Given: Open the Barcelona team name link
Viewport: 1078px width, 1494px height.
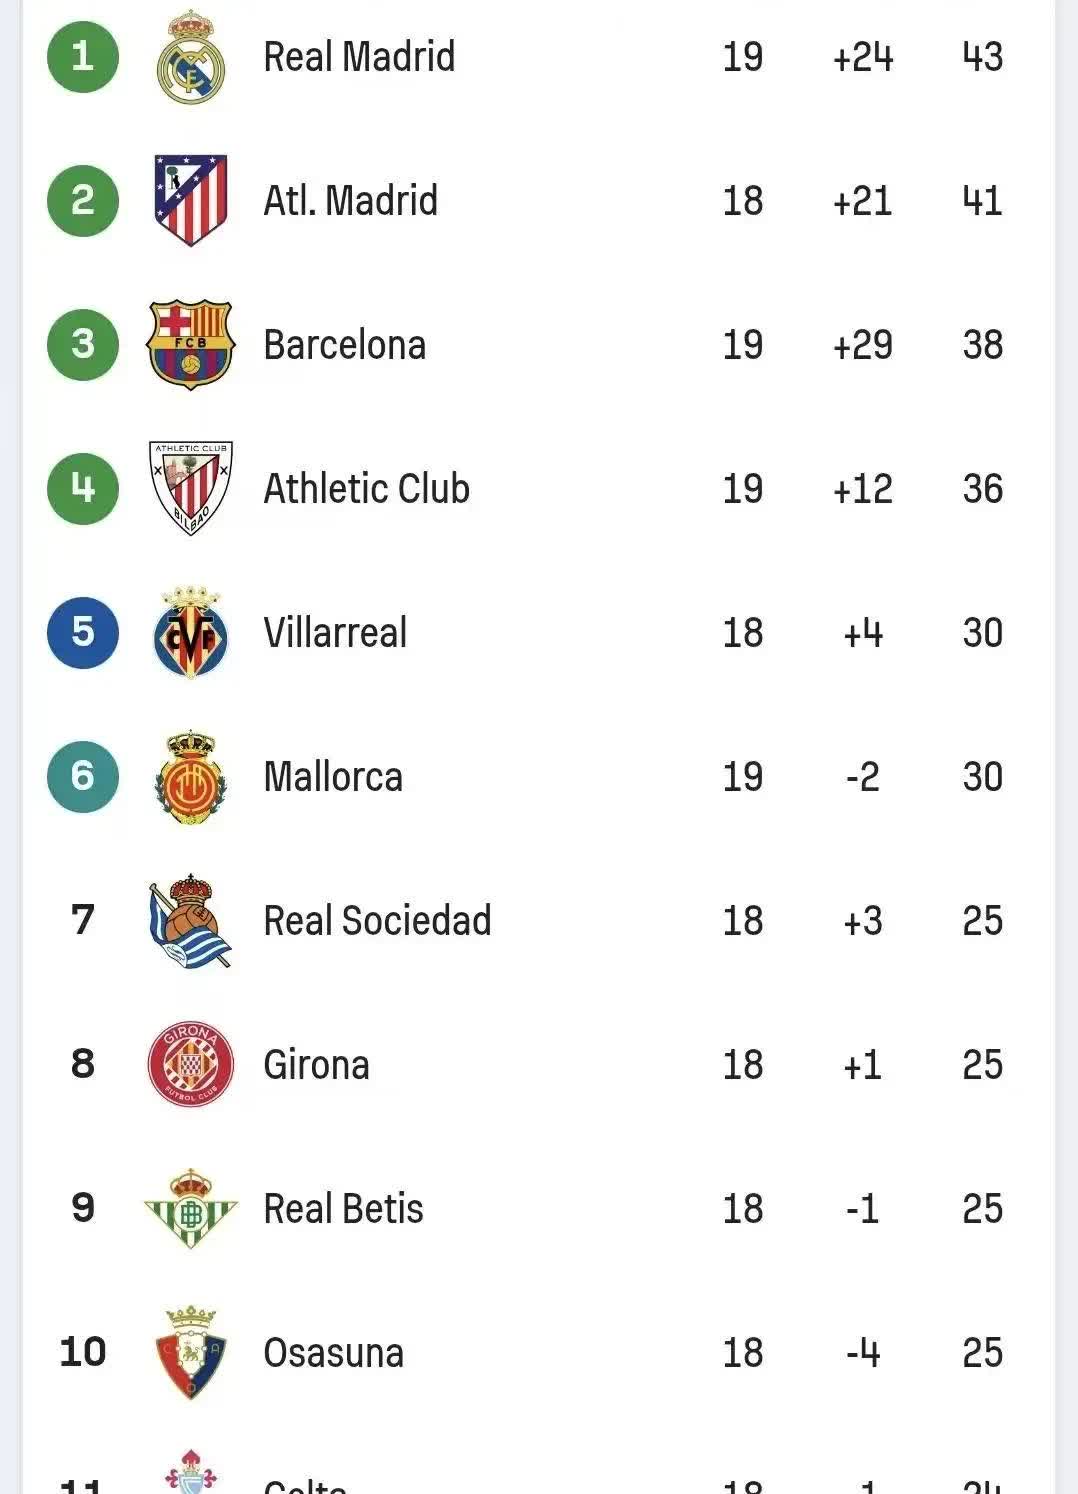Looking at the screenshot, I should point(344,345).
